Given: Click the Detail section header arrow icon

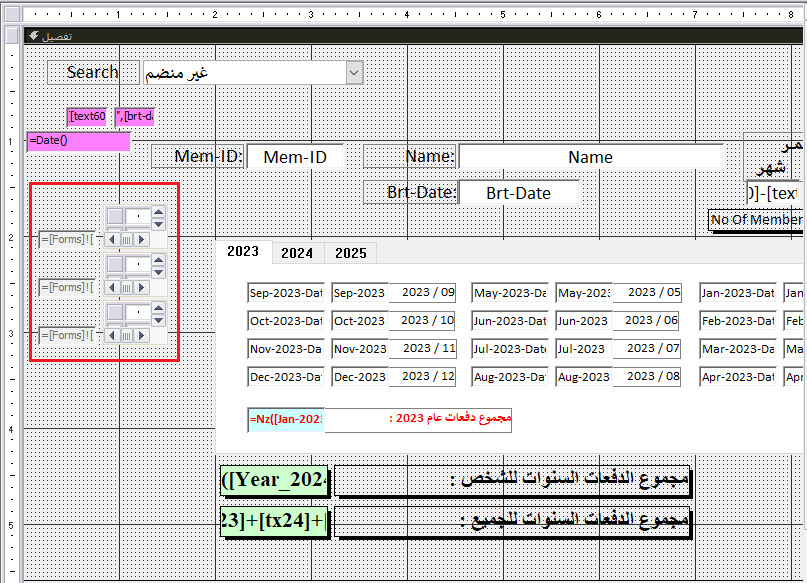Looking at the screenshot, I should pyautogui.click(x=32, y=35).
